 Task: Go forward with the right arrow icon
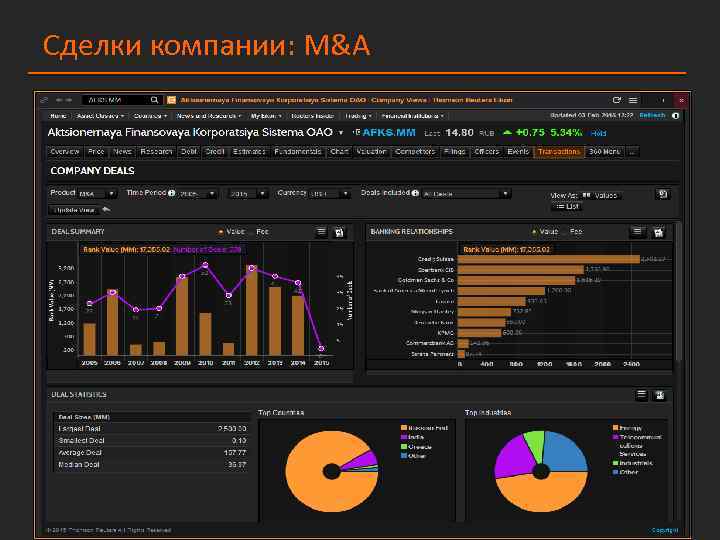pyautogui.click(x=69, y=100)
